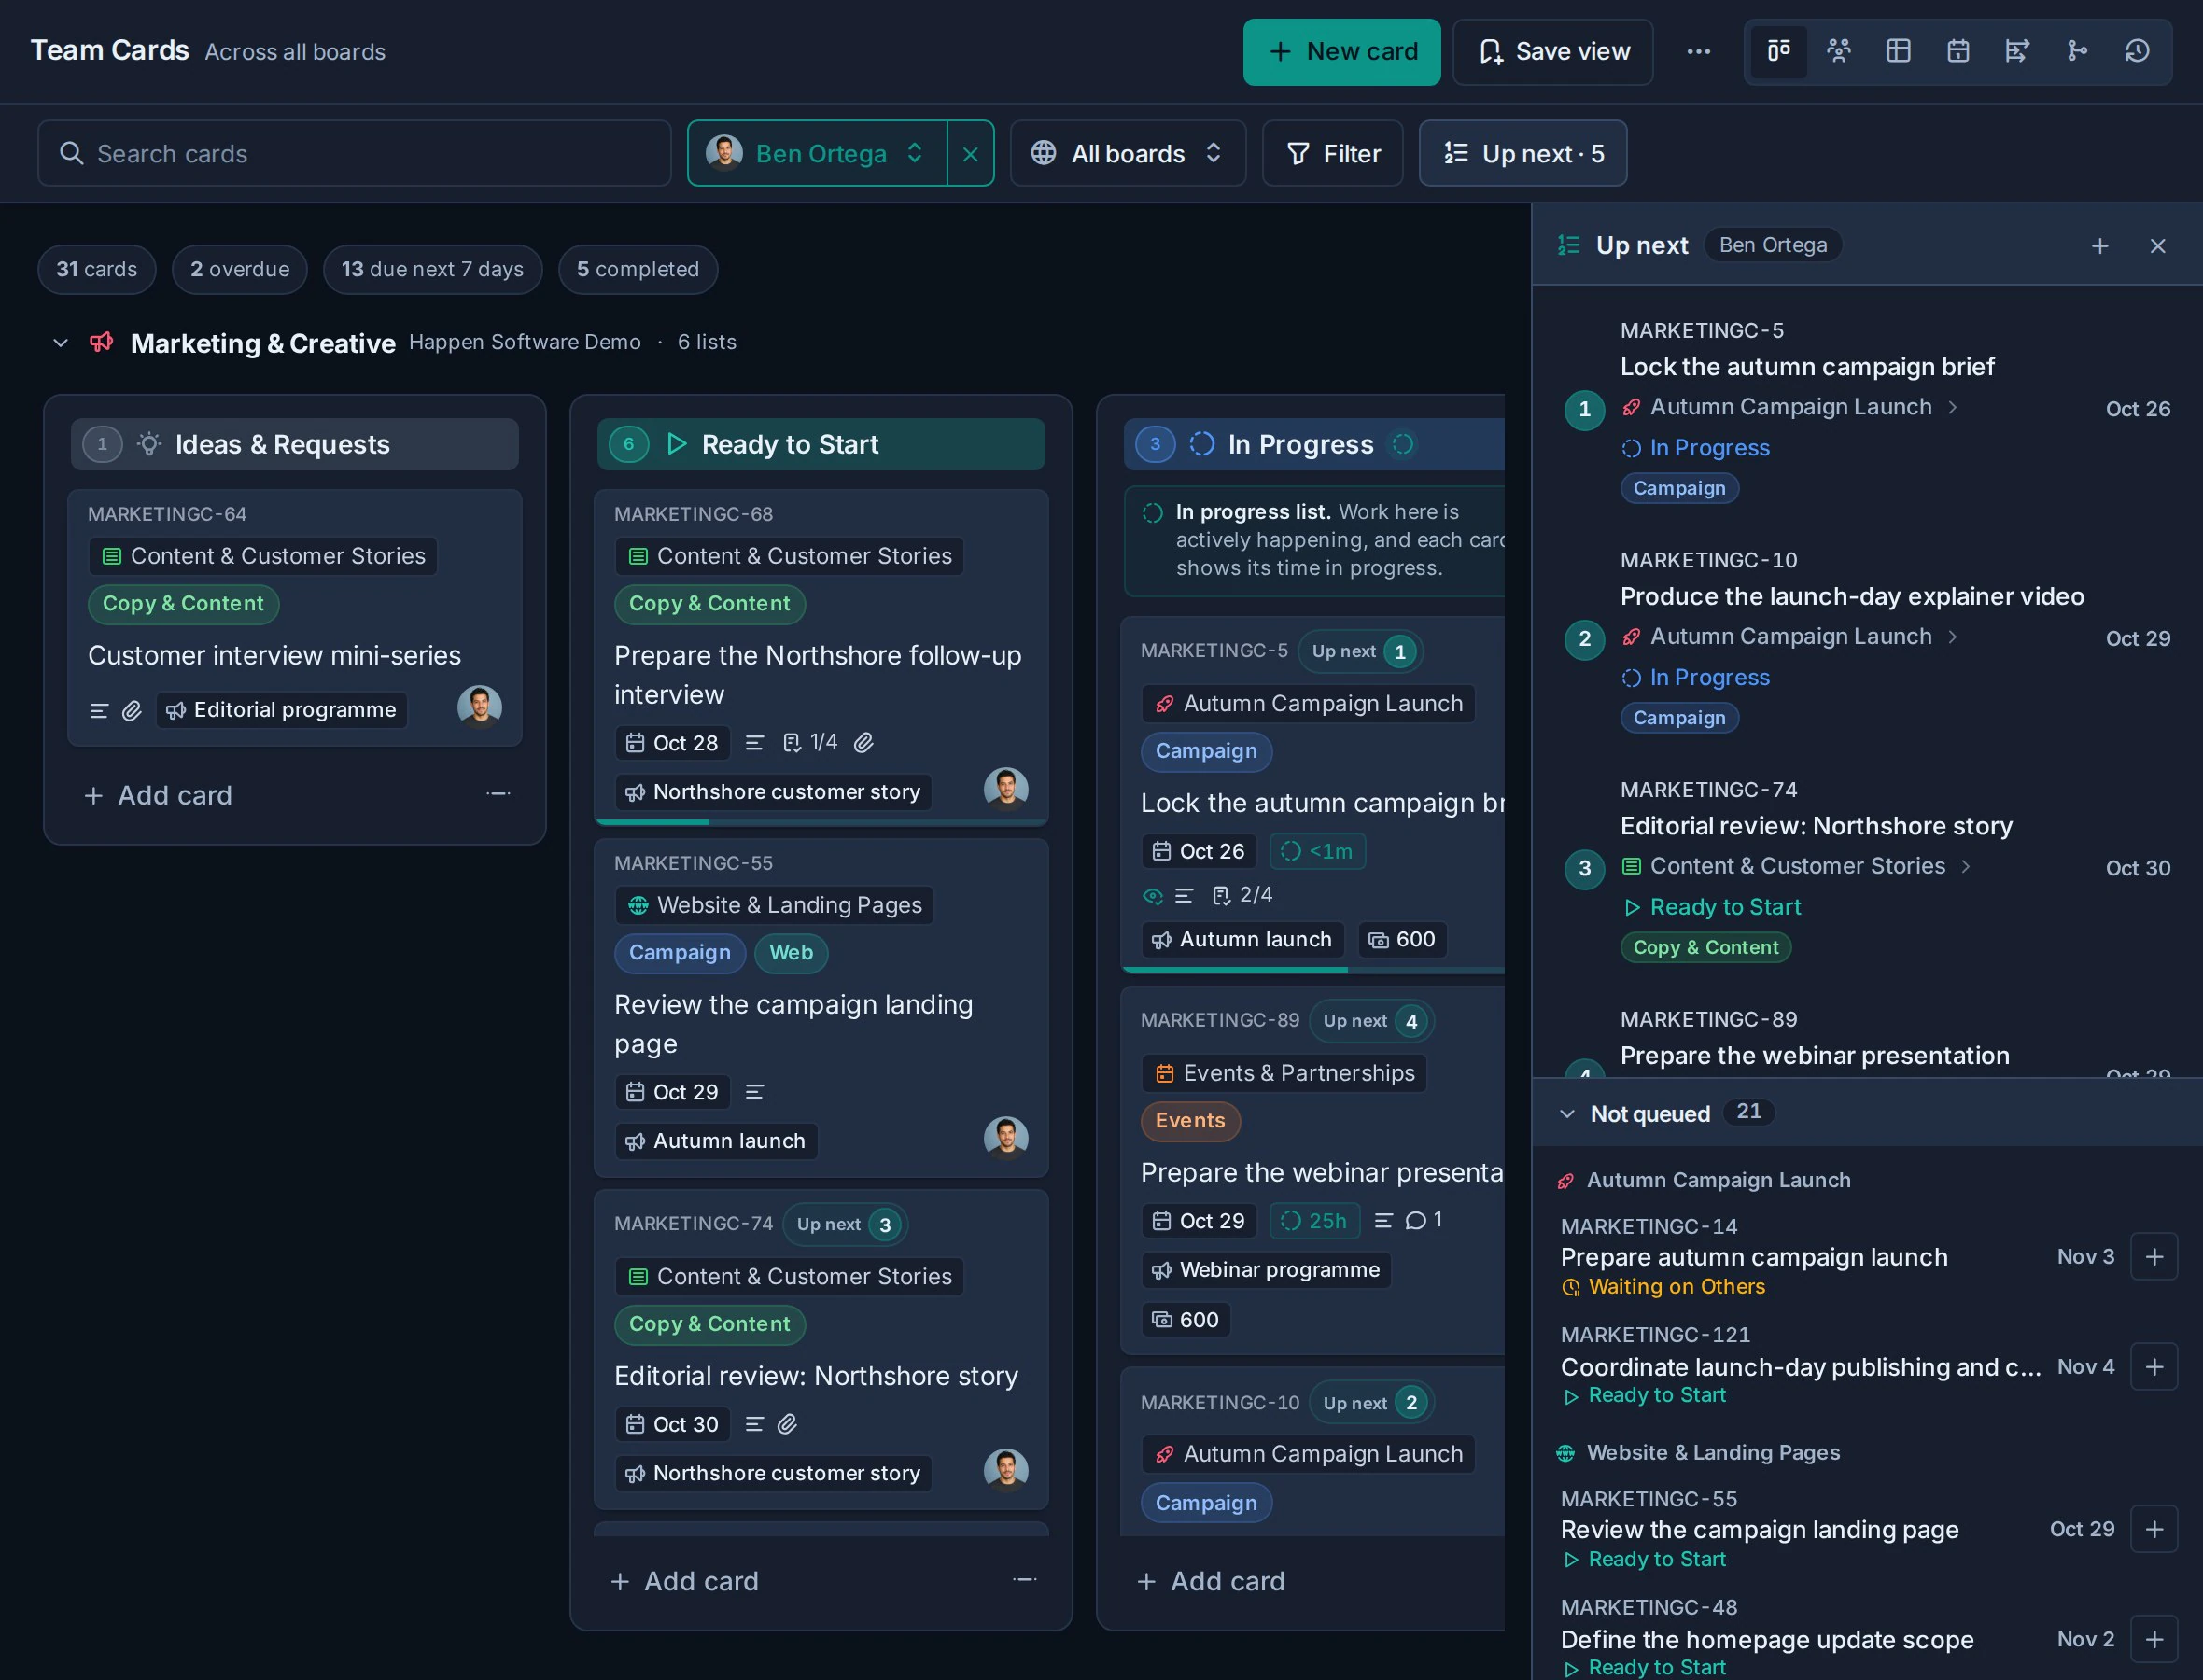Queue MARKETINGC-121 with its plus button

[2154, 1367]
